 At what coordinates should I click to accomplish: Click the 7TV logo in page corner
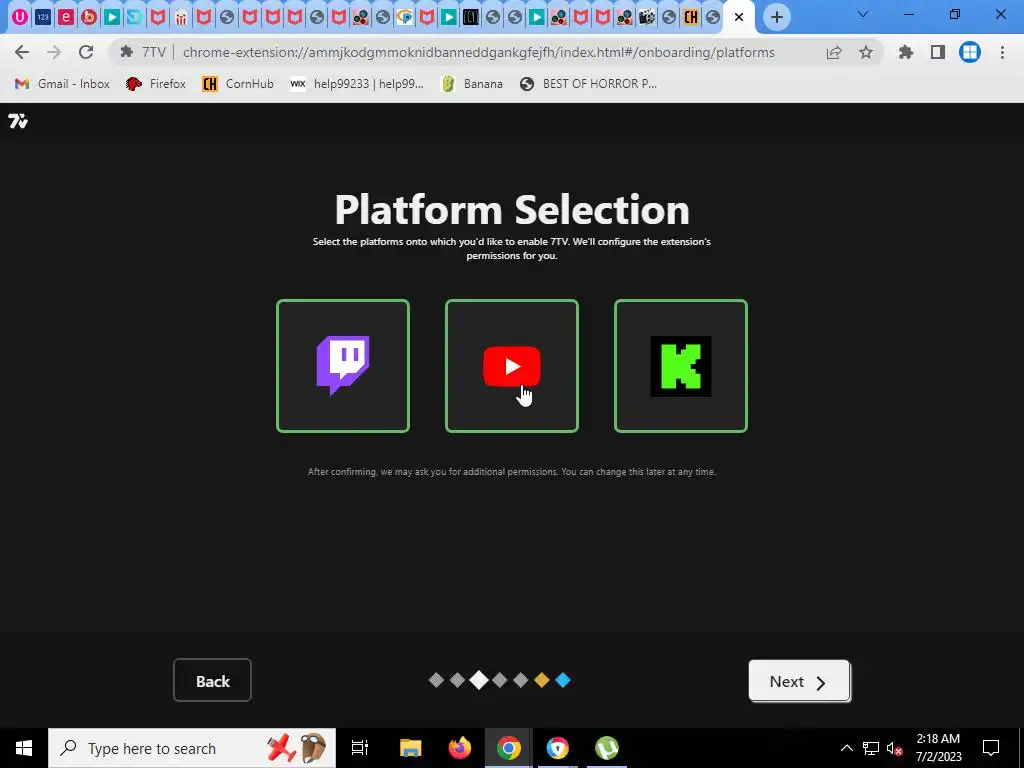[18, 121]
